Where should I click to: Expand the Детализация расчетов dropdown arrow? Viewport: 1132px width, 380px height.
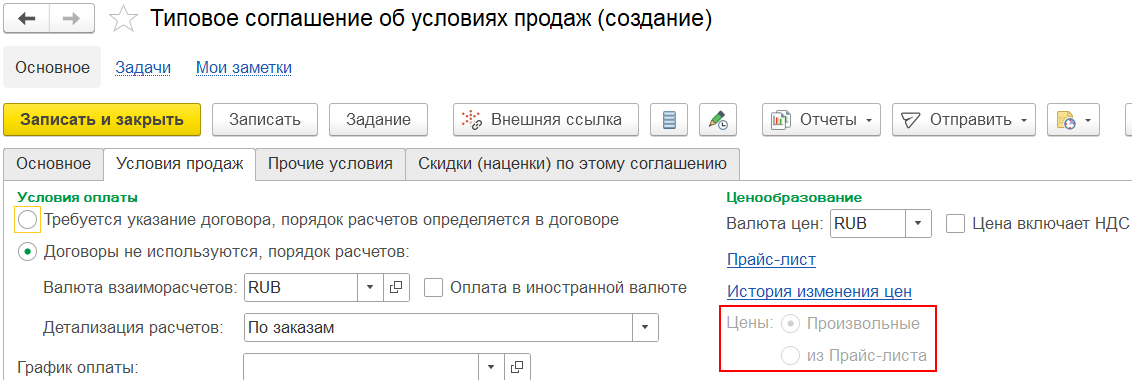(x=645, y=328)
